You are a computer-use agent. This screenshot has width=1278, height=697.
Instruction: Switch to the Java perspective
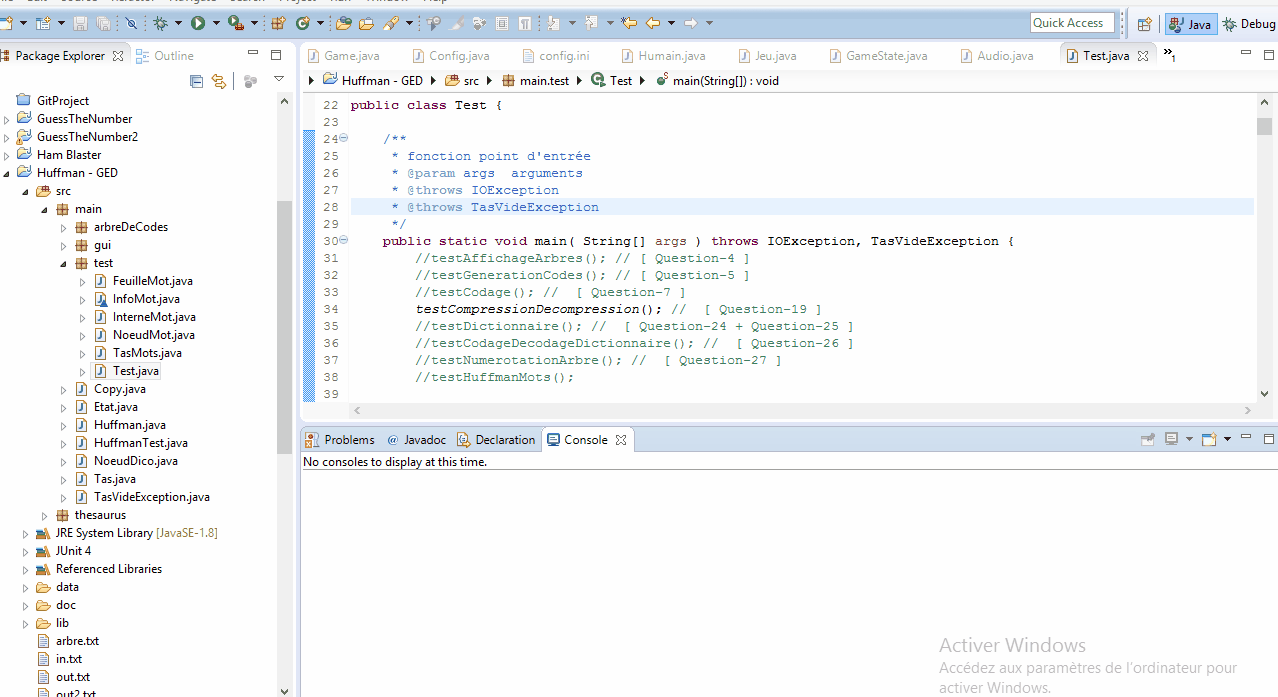point(1190,24)
